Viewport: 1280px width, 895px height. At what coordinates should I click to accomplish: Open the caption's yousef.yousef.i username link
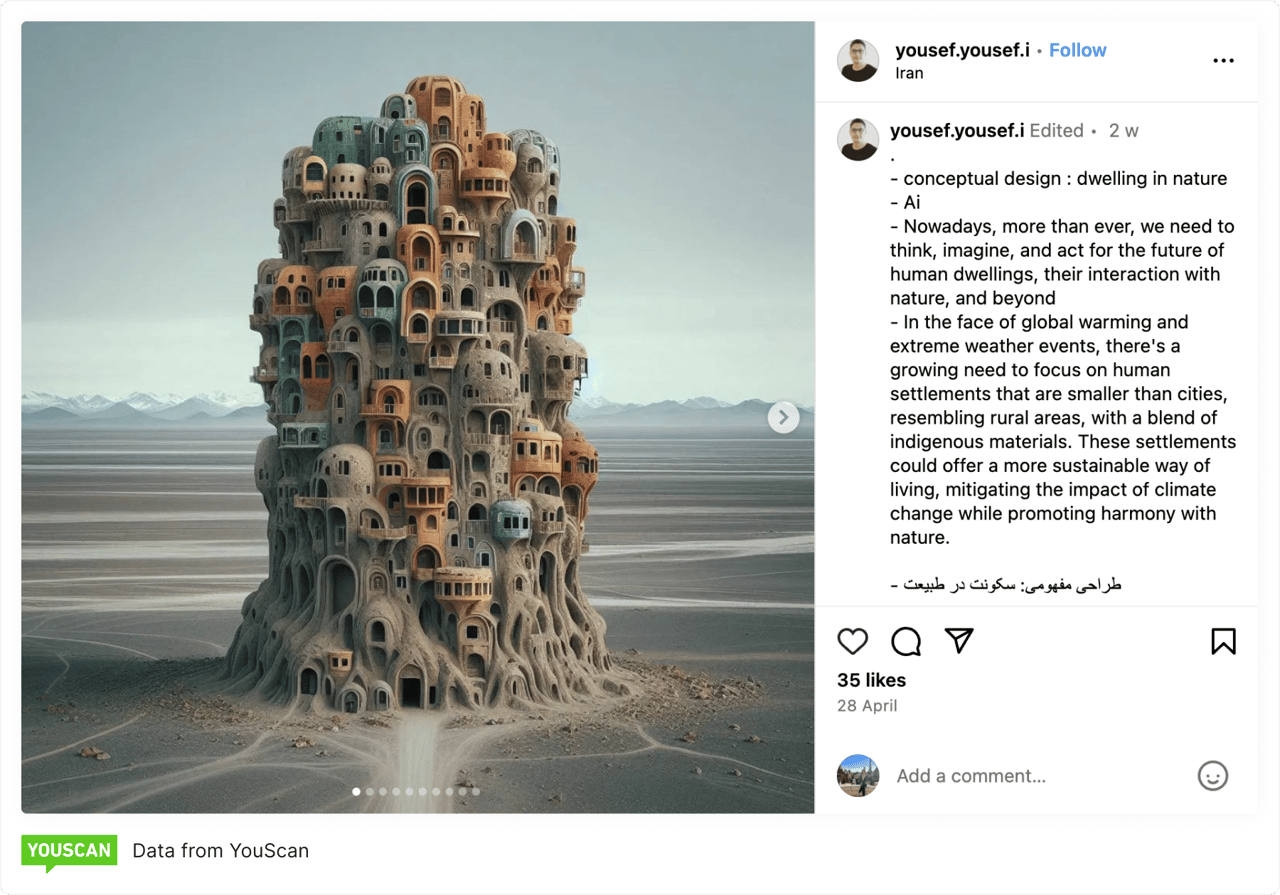click(957, 130)
